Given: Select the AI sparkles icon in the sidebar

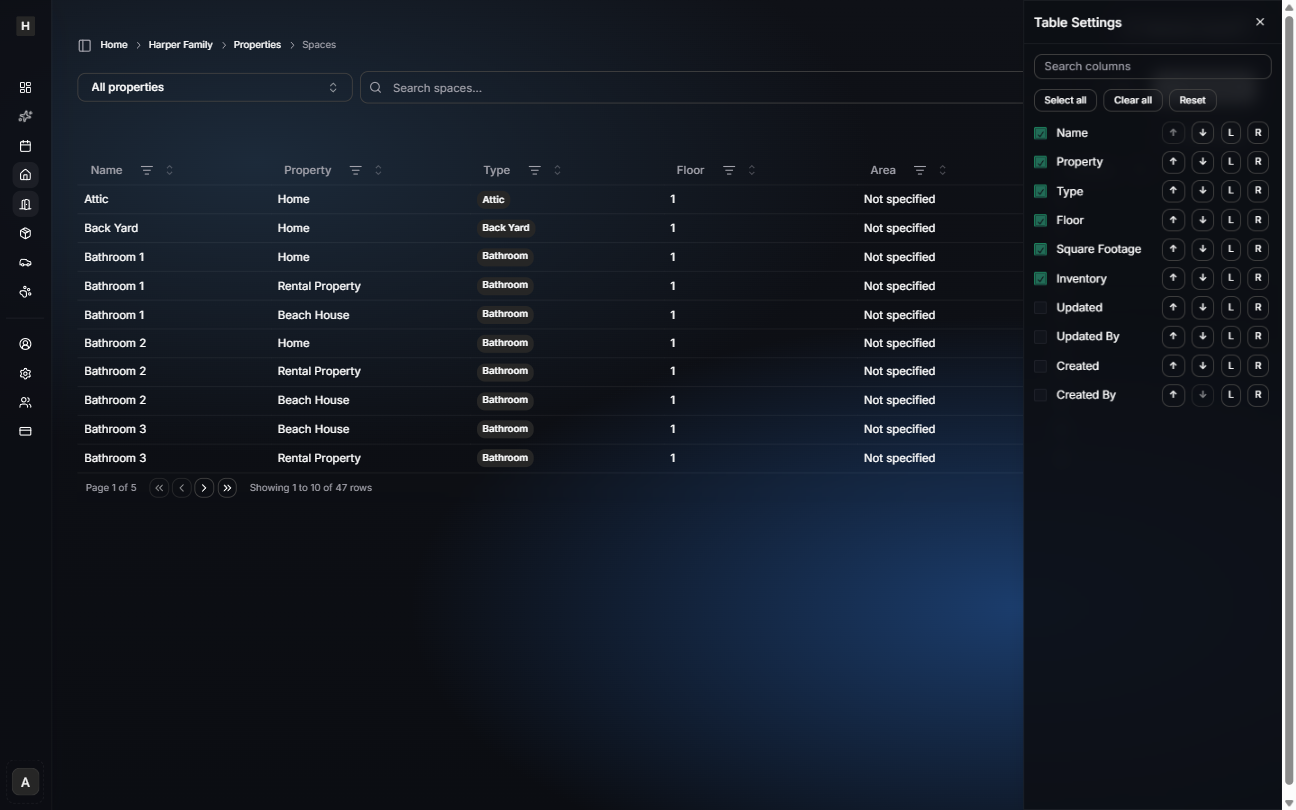Looking at the screenshot, I should 25,116.
